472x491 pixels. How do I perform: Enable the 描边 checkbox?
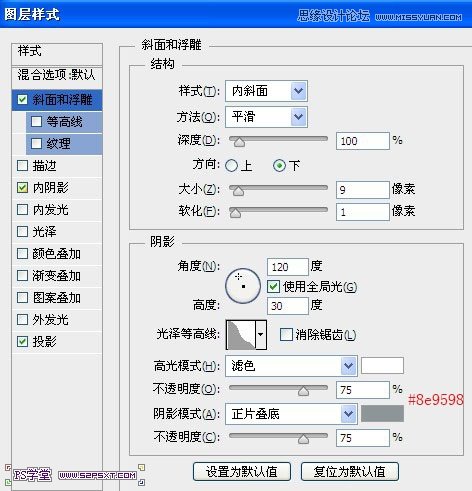tap(22, 166)
